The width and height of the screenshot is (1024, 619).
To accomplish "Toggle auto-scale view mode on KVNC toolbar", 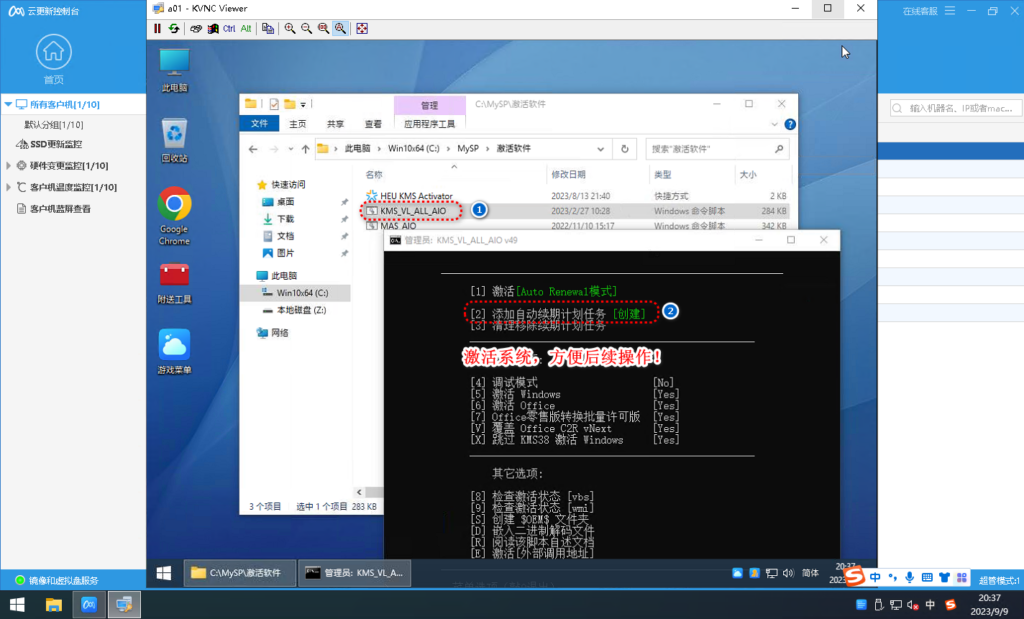I will (340, 28).
